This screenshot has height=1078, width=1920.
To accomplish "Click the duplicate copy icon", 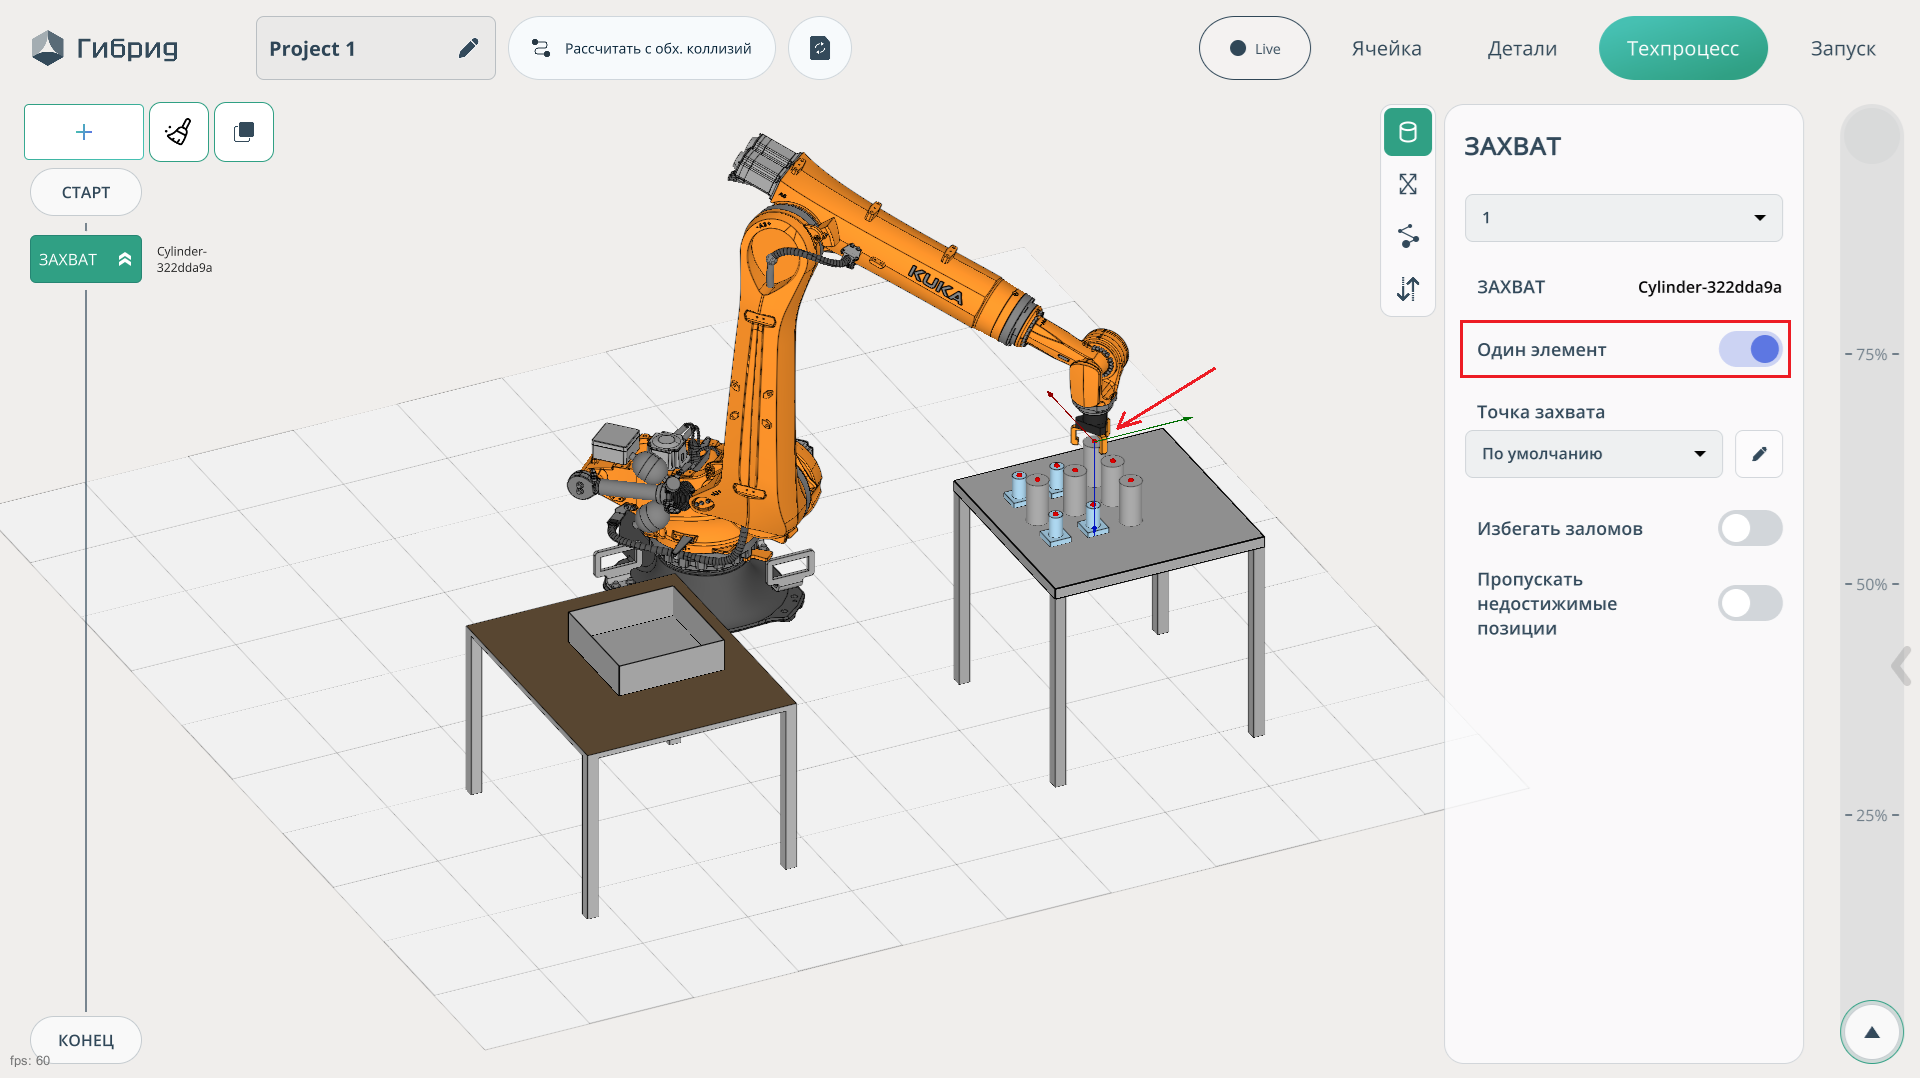I will tap(244, 132).
